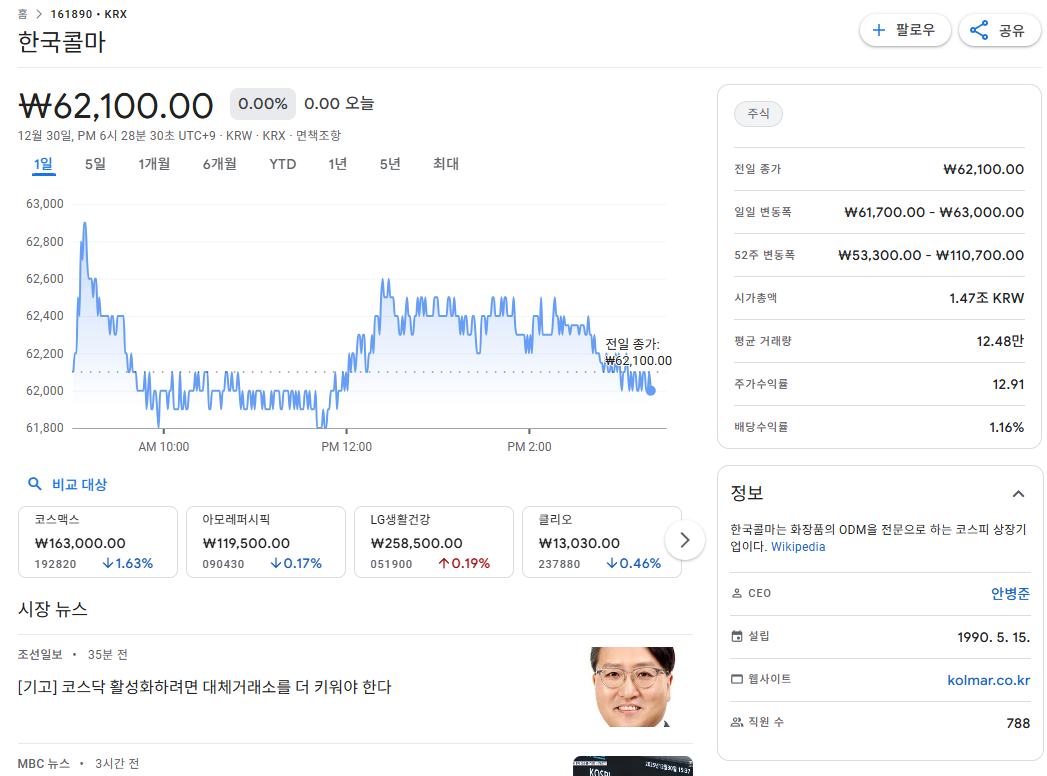1047x776 pixels.
Task: Click the chart's current price endpoint dot
Action: (651, 391)
